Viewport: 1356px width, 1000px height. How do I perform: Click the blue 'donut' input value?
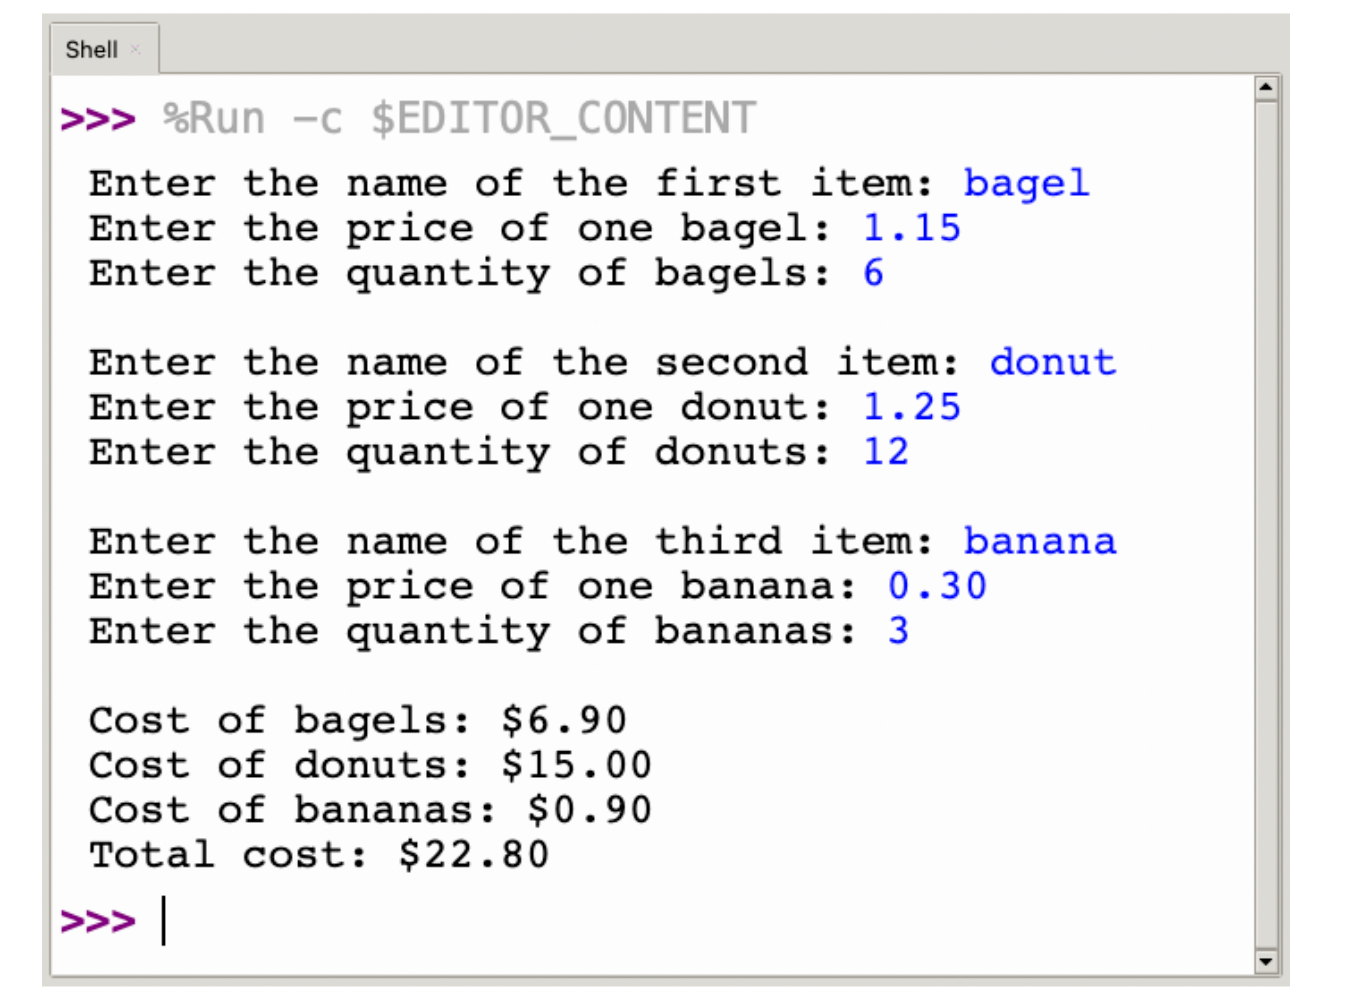(x=1052, y=362)
